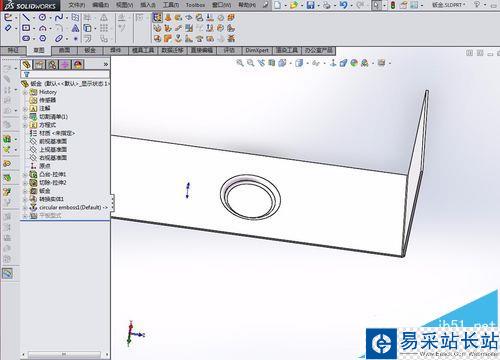Select the Corner Rectangle tool
The image size is (500, 360).
(26, 28)
